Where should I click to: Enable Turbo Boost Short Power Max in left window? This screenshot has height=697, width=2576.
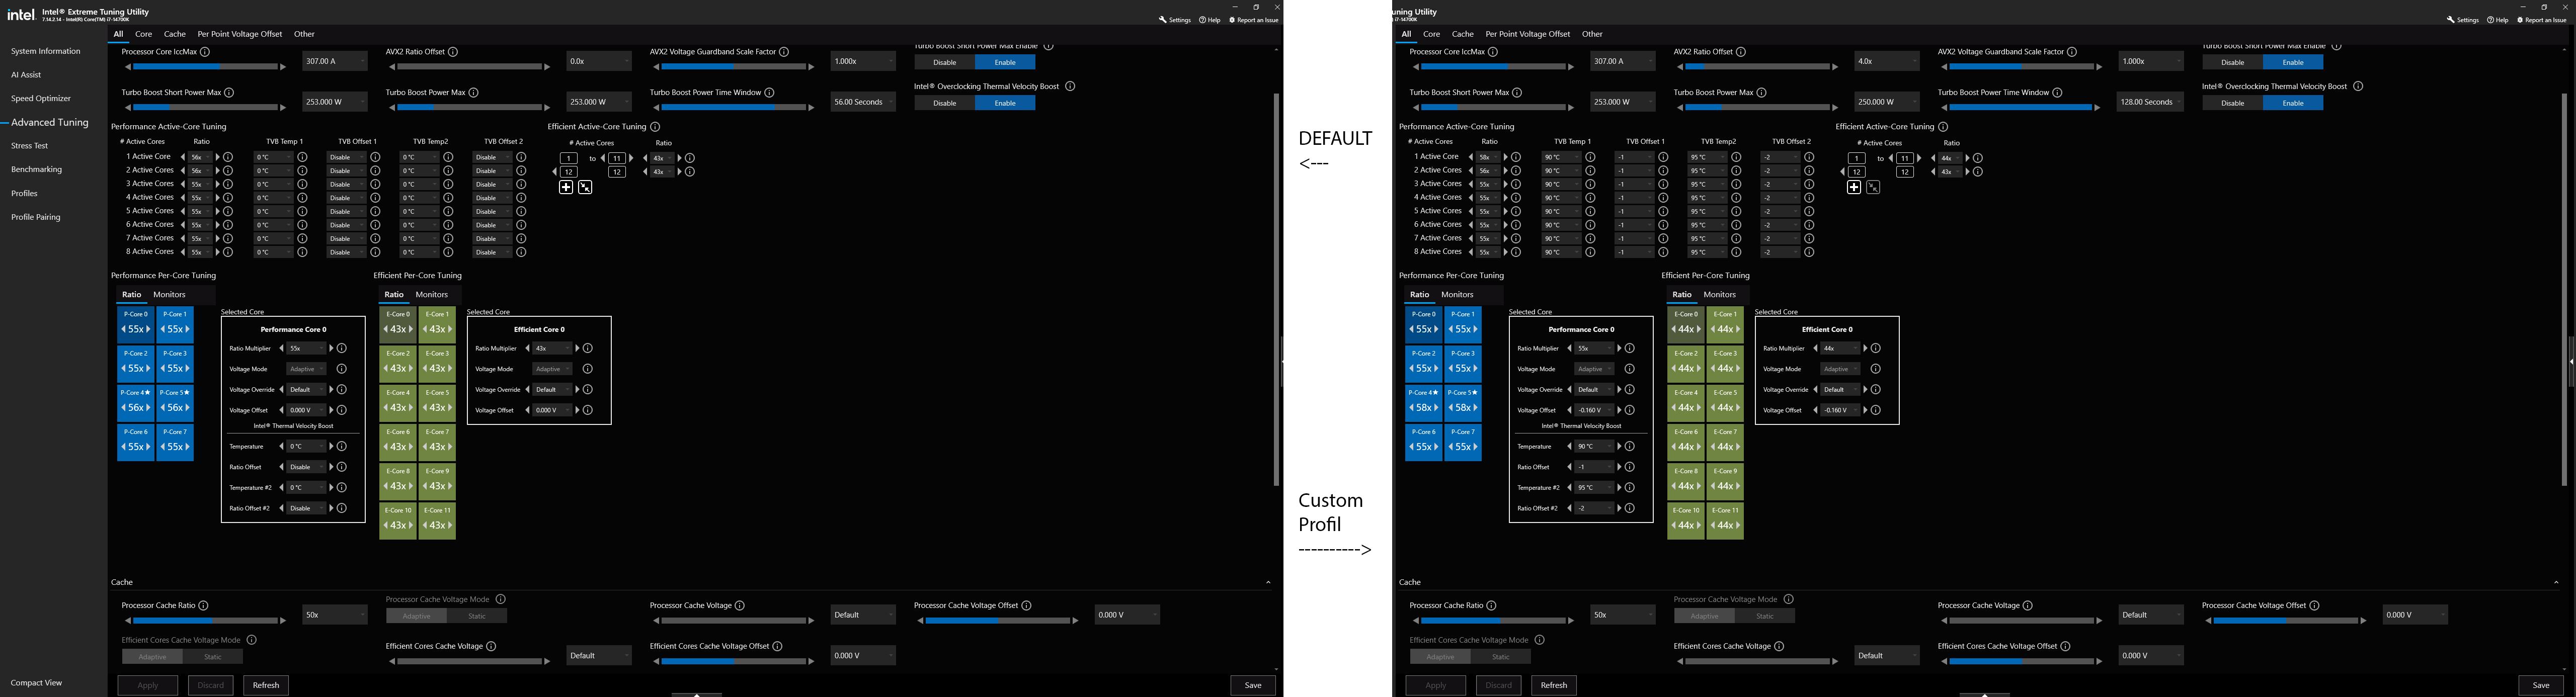[1005, 62]
